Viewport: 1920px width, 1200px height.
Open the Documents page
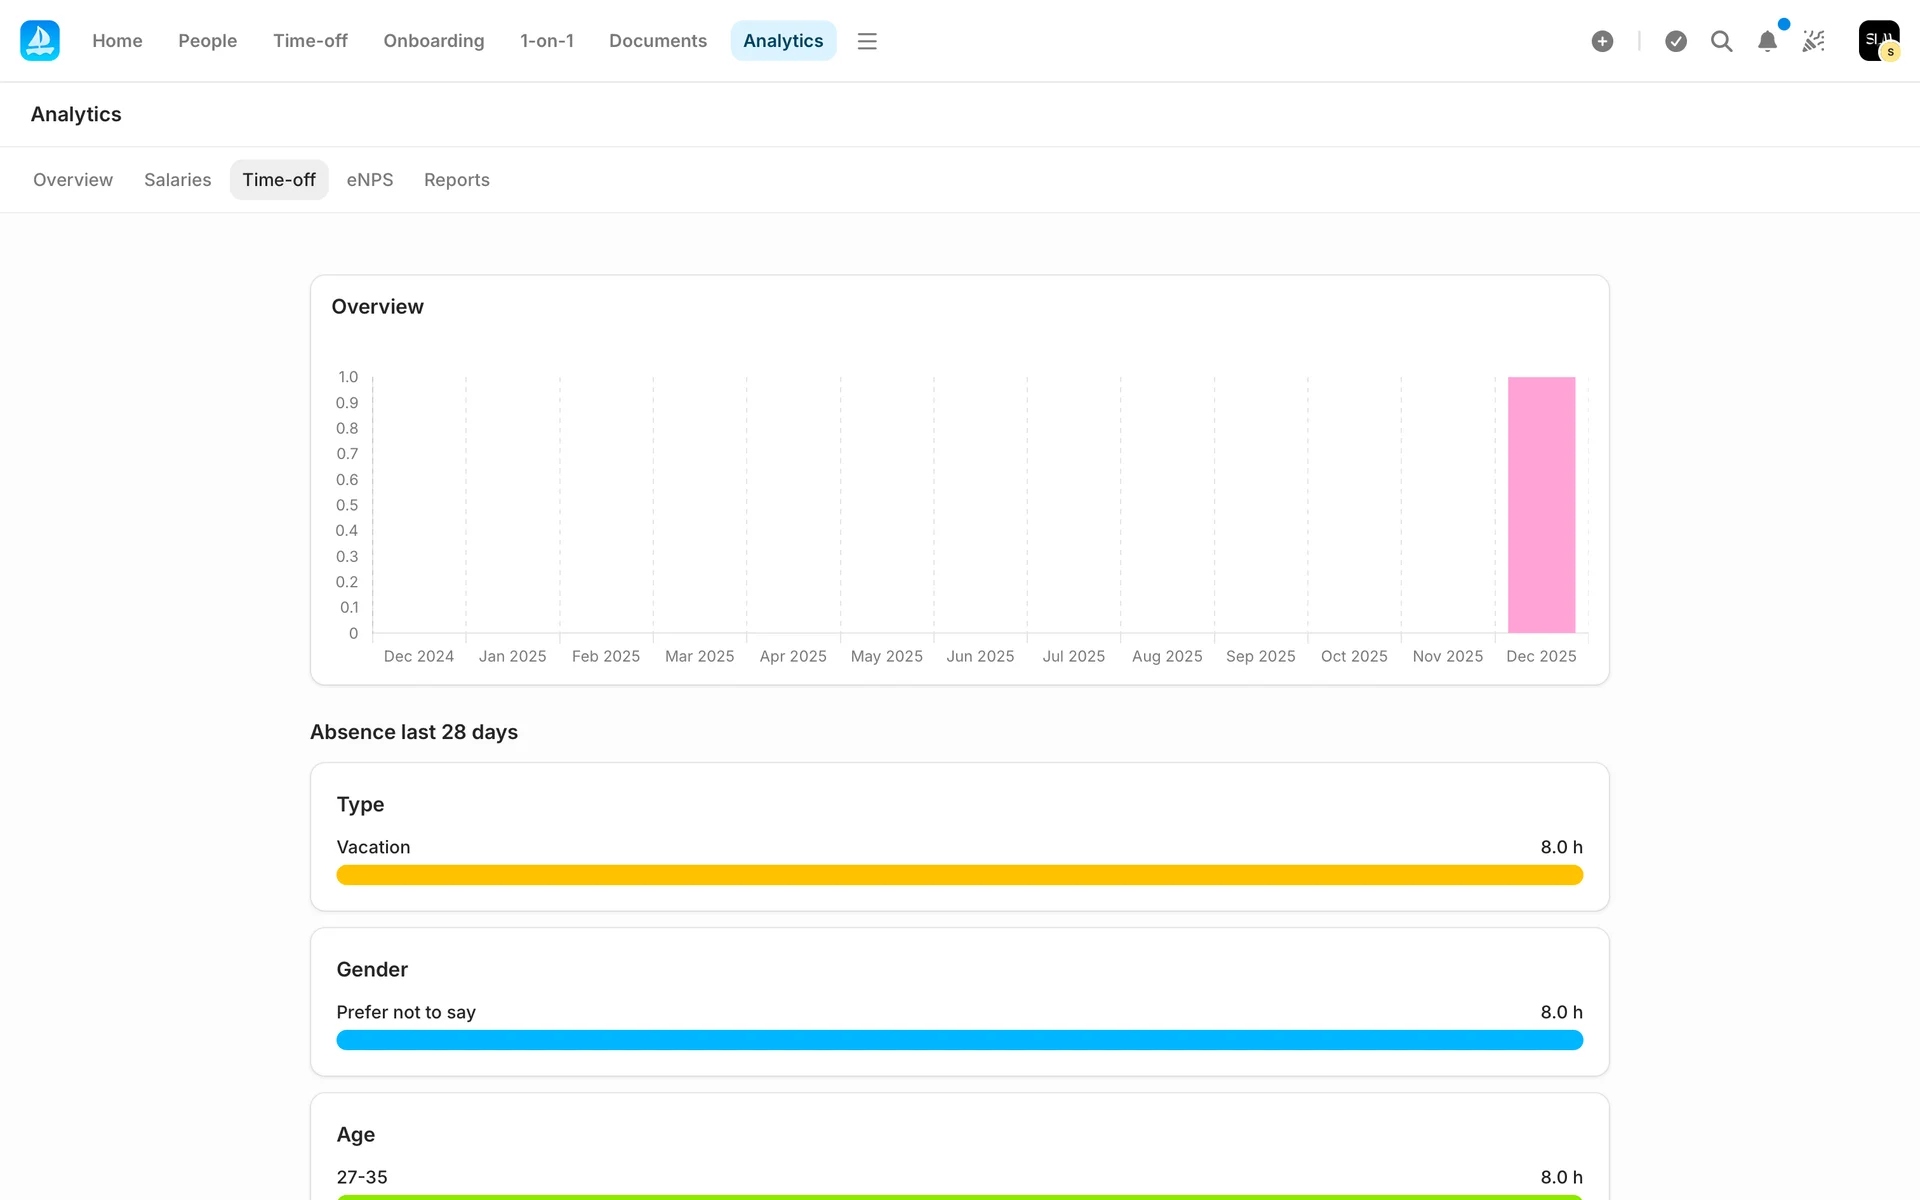pos(657,41)
